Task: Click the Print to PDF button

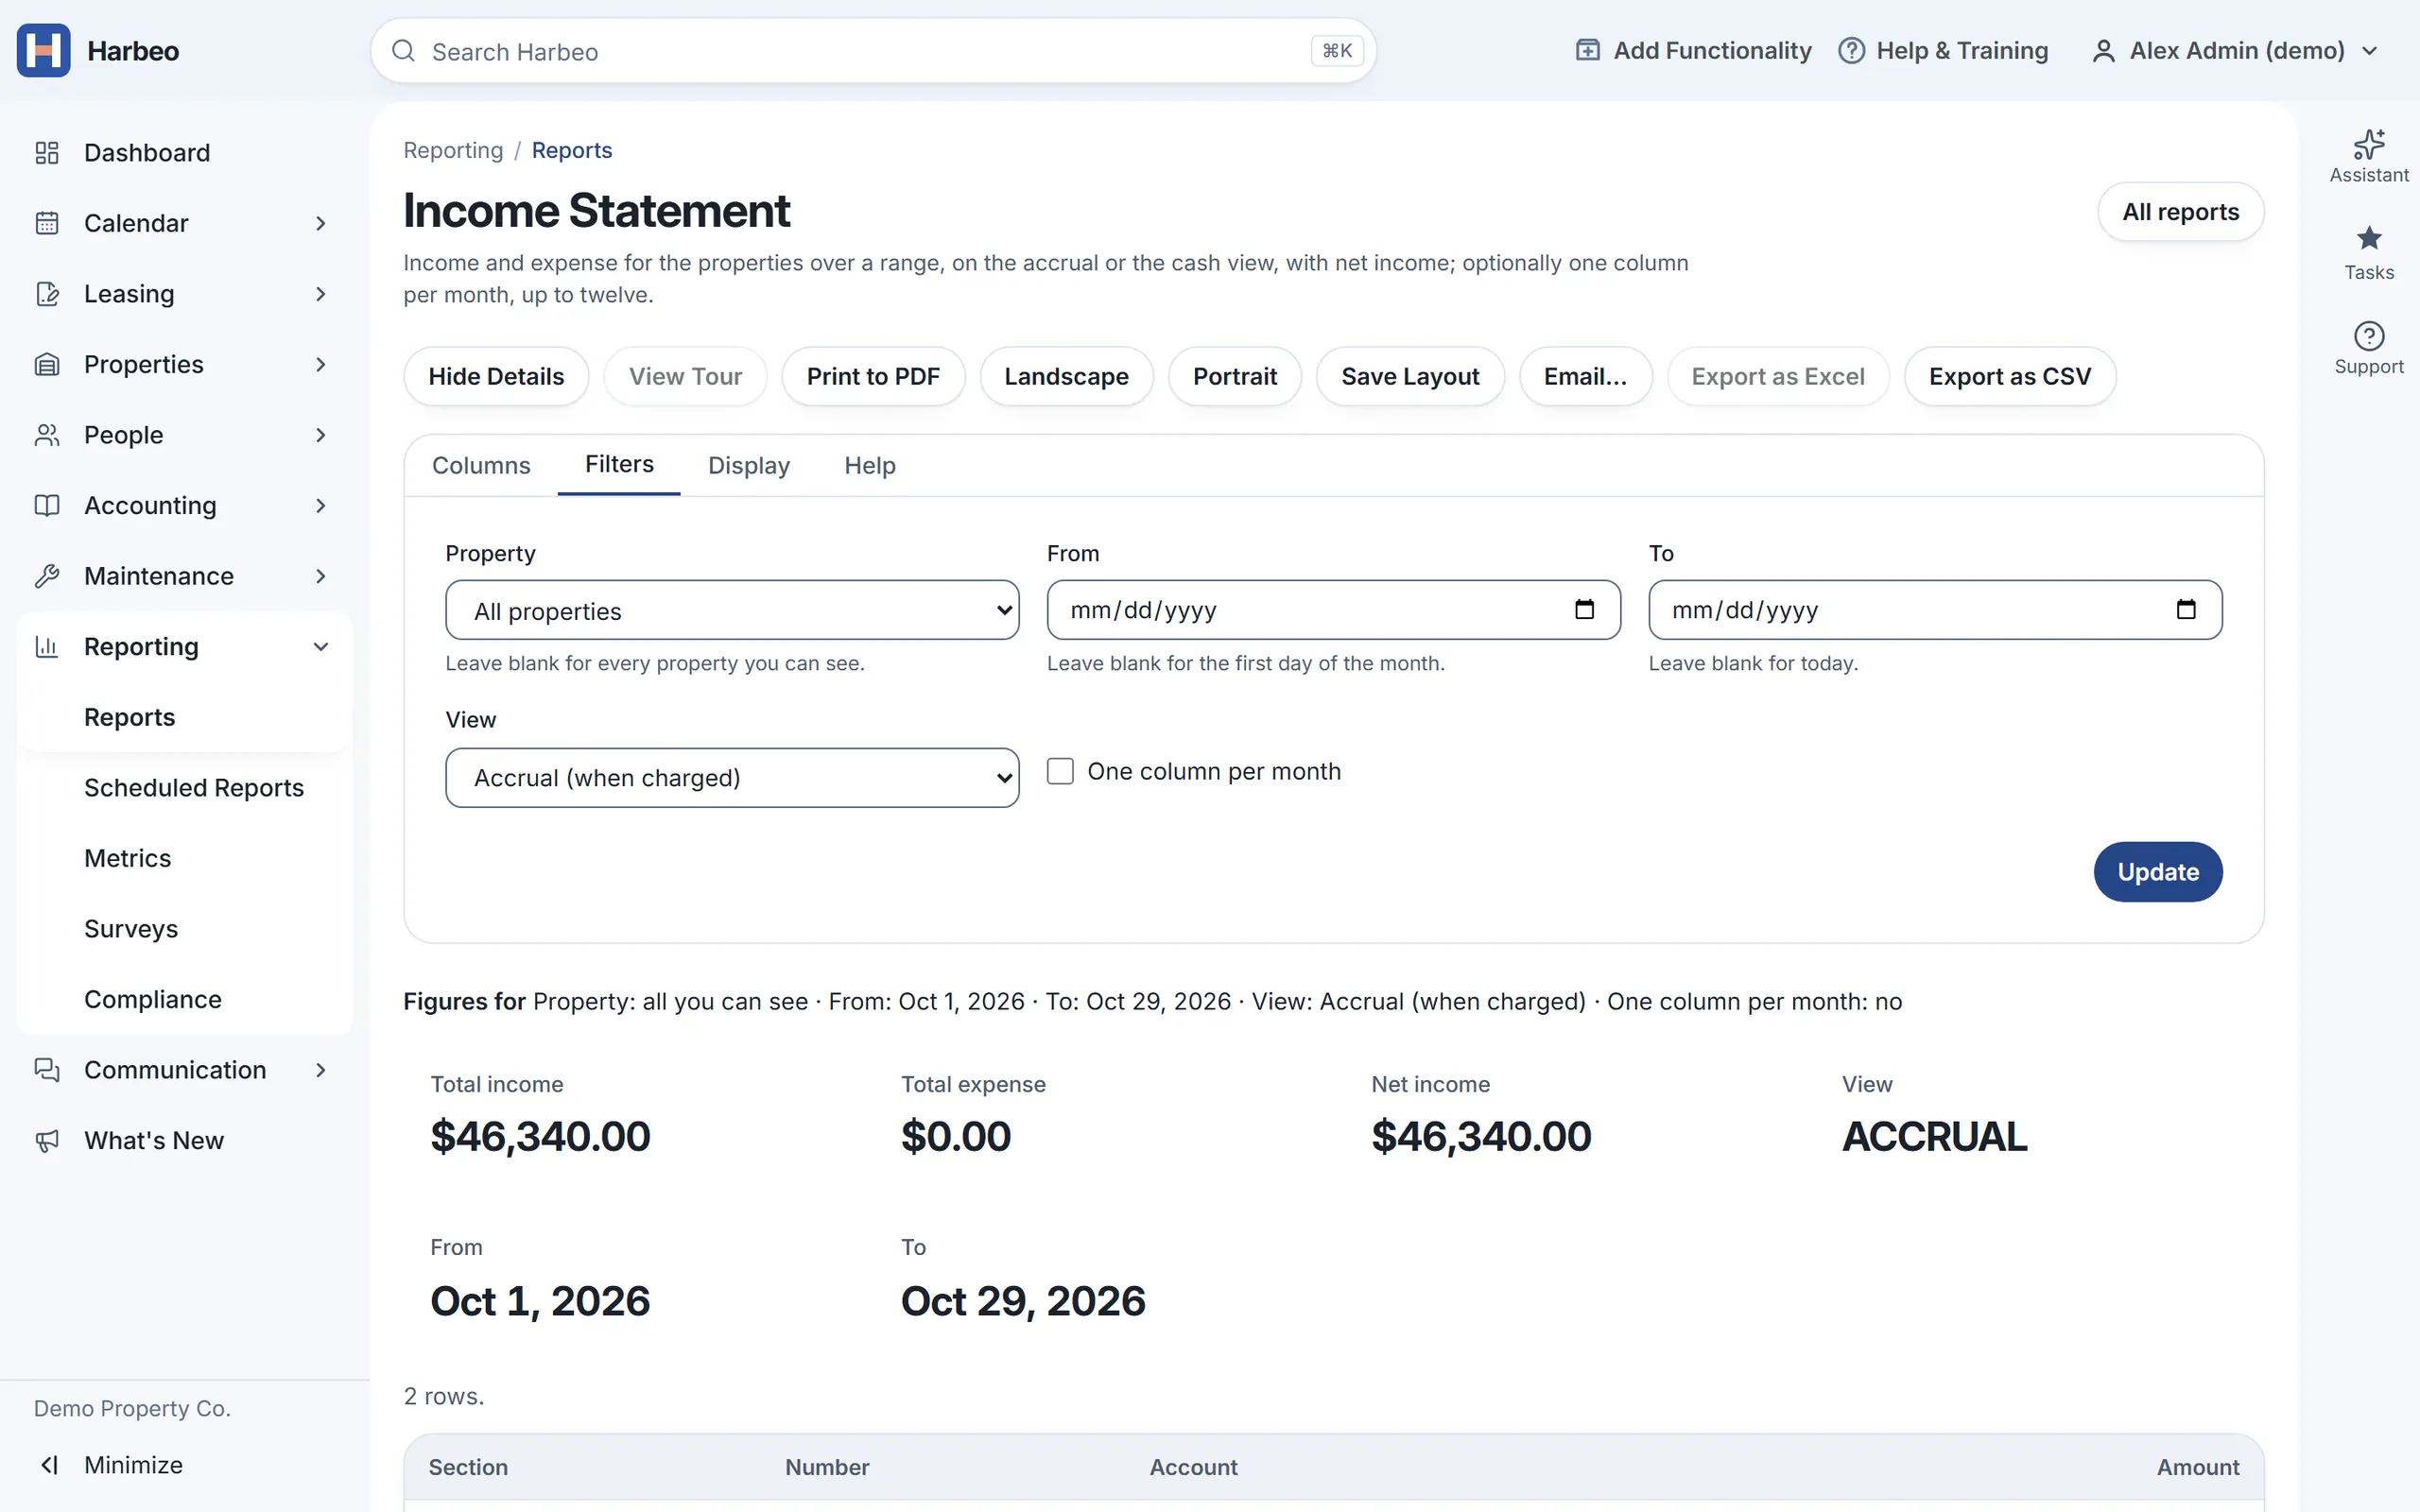Action: tap(873, 377)
